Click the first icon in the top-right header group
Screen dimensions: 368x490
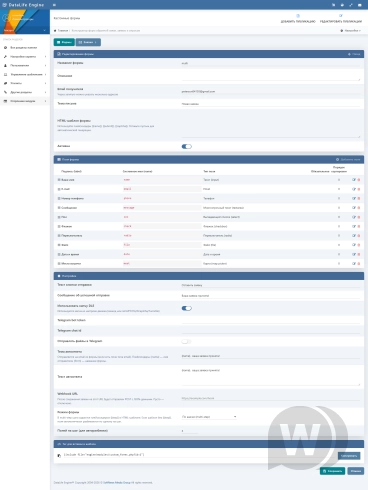(333, 5)
